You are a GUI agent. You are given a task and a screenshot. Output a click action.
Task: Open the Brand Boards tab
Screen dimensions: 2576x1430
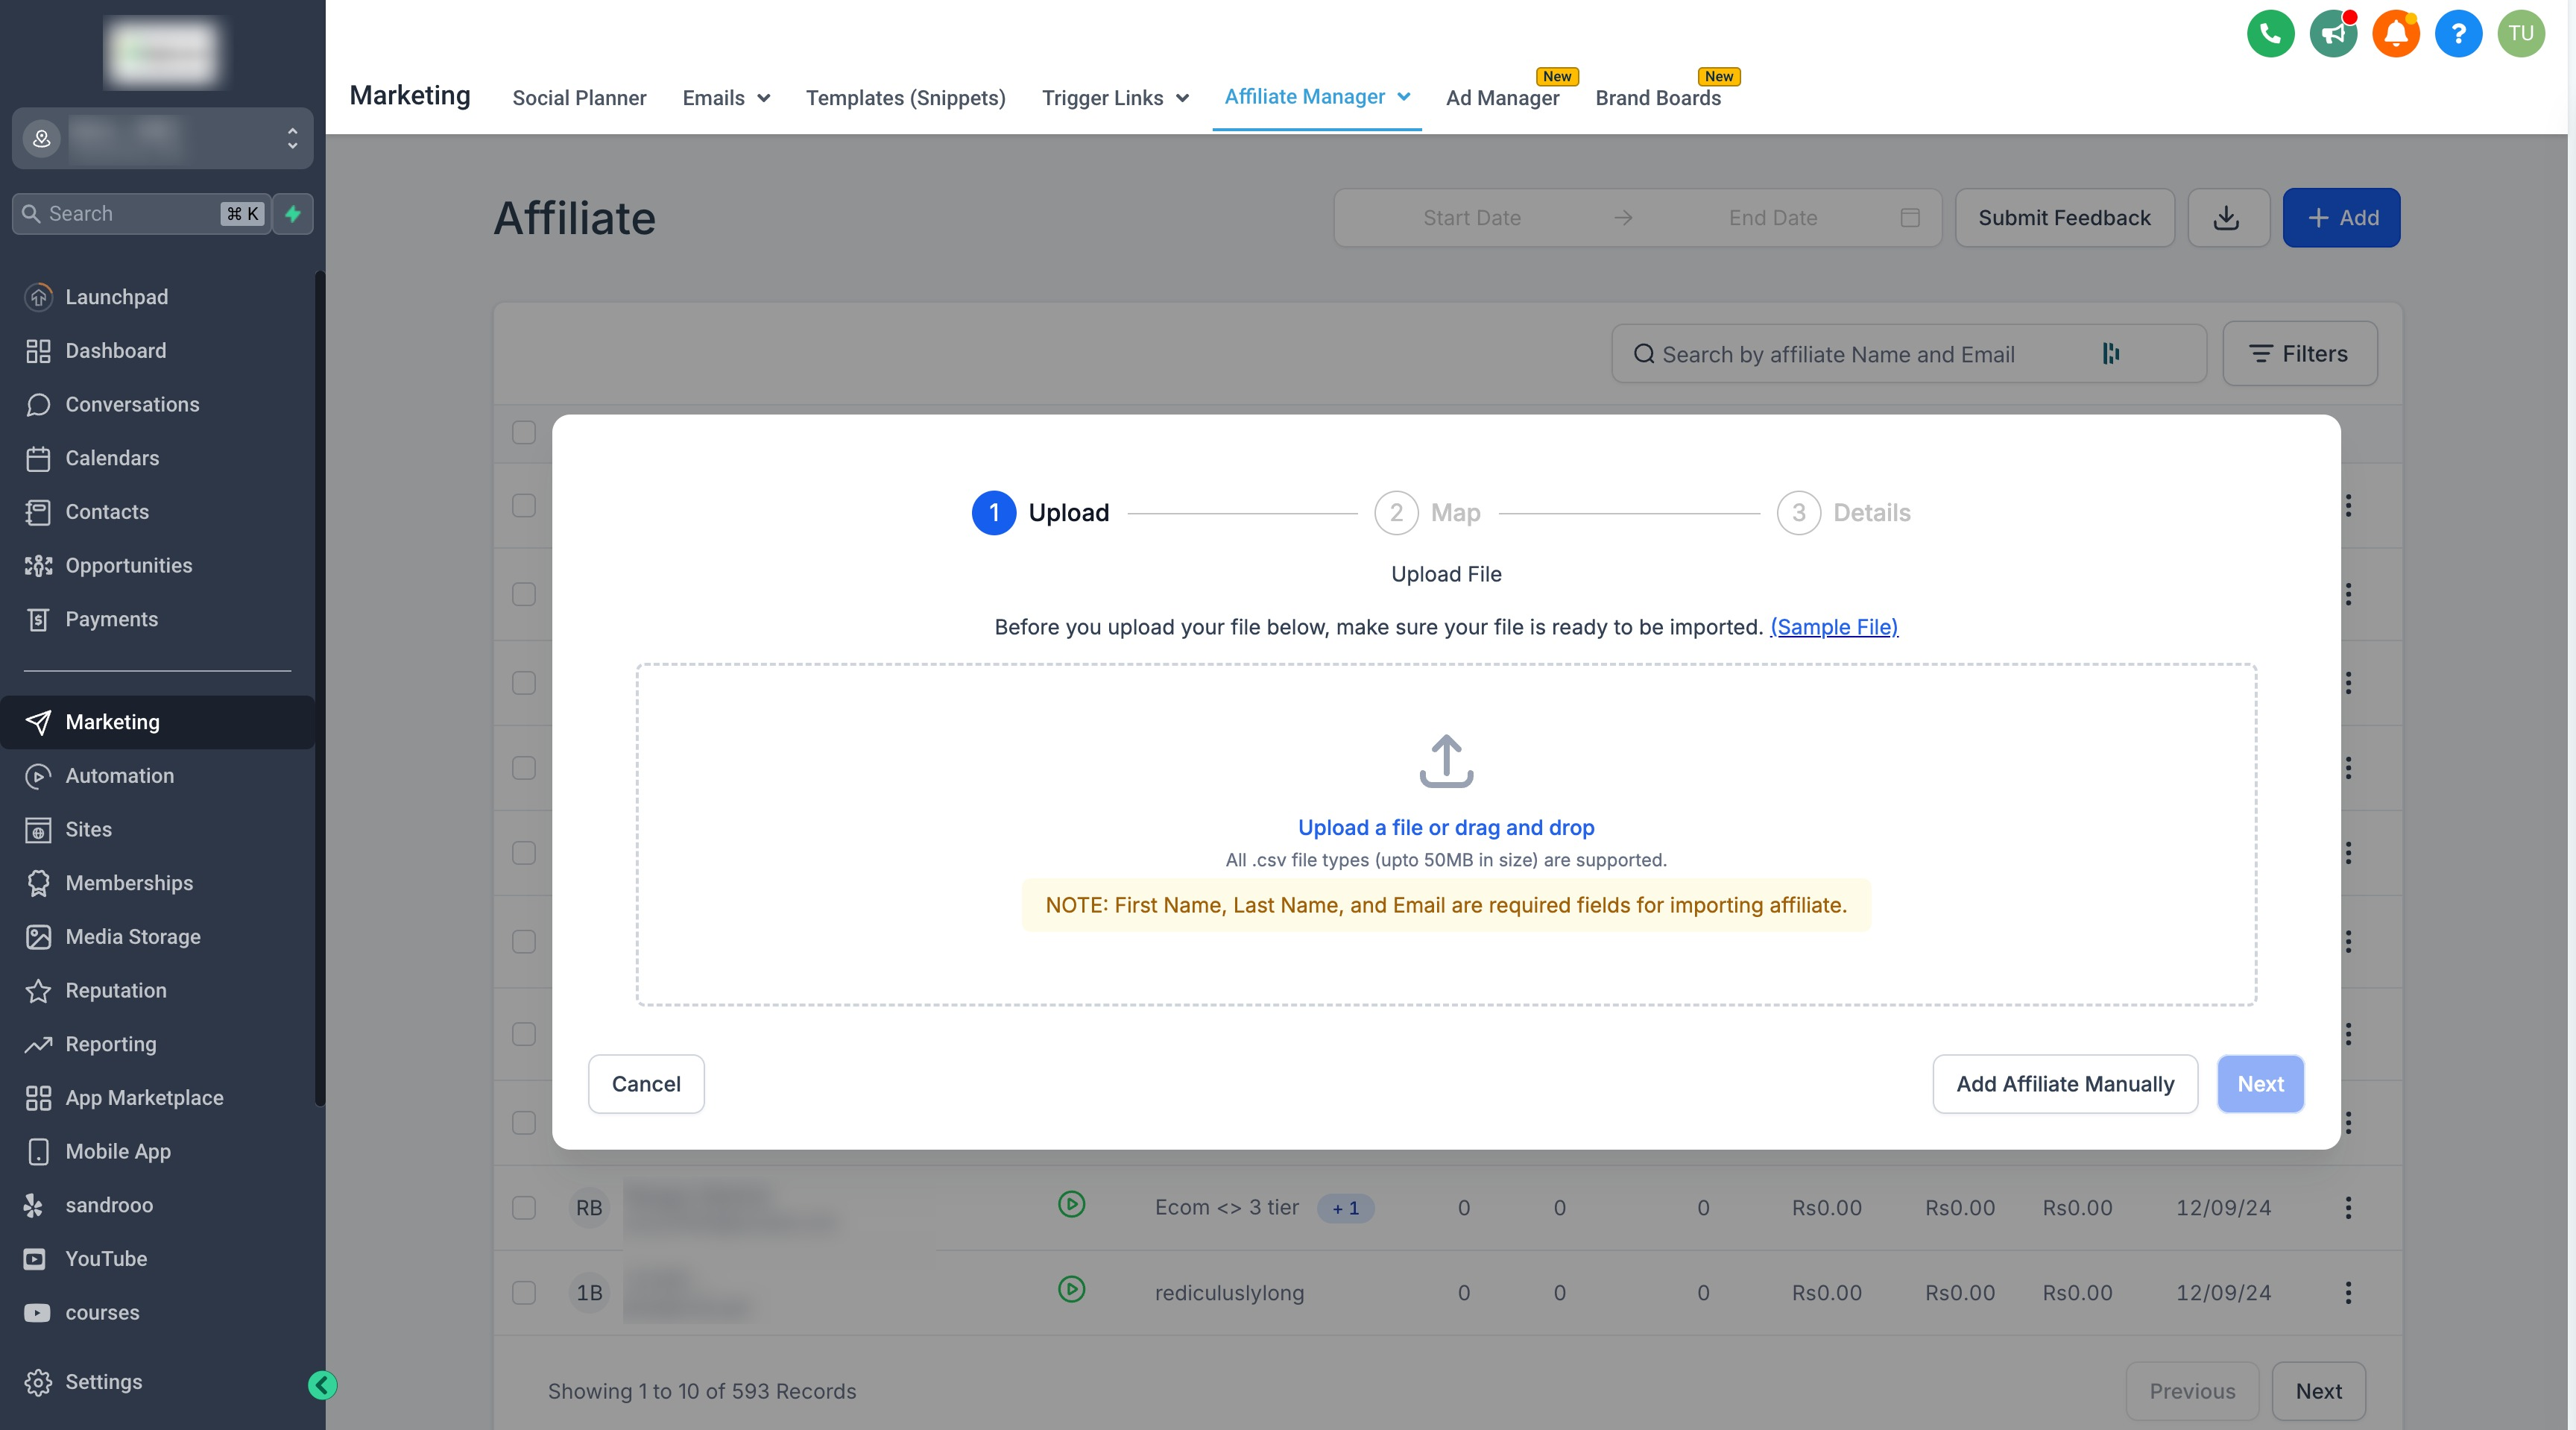click(x=1657, y=98)
